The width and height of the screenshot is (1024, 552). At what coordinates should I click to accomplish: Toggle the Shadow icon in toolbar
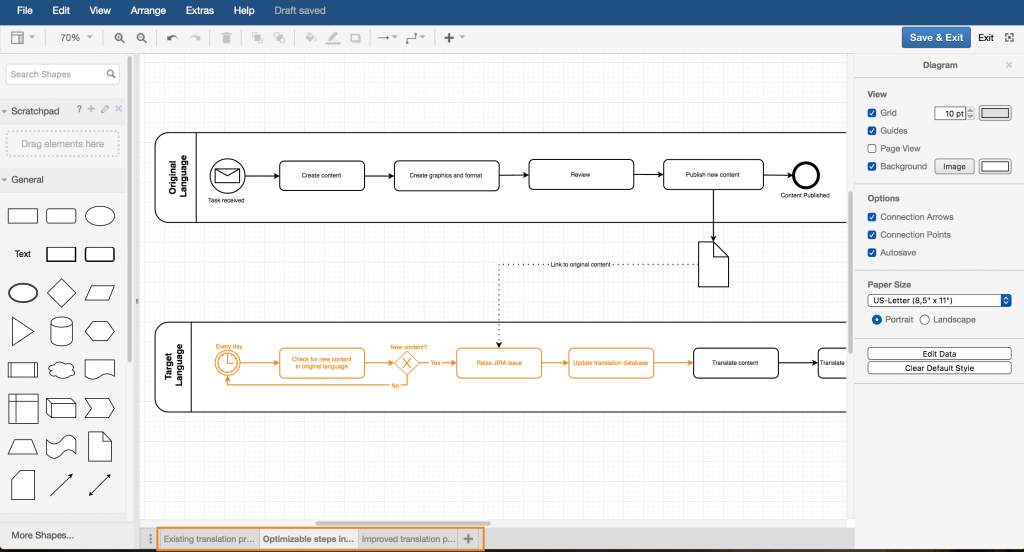tap(355, 38)
